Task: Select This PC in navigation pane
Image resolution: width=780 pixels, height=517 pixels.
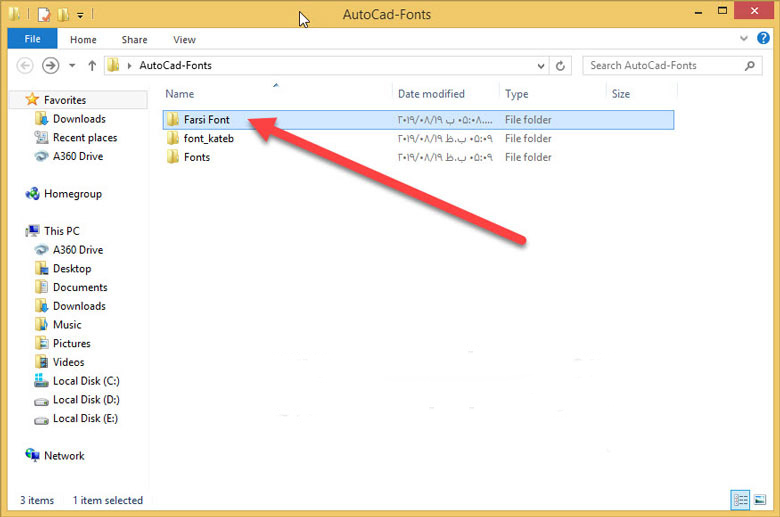Action: point(62,231)
